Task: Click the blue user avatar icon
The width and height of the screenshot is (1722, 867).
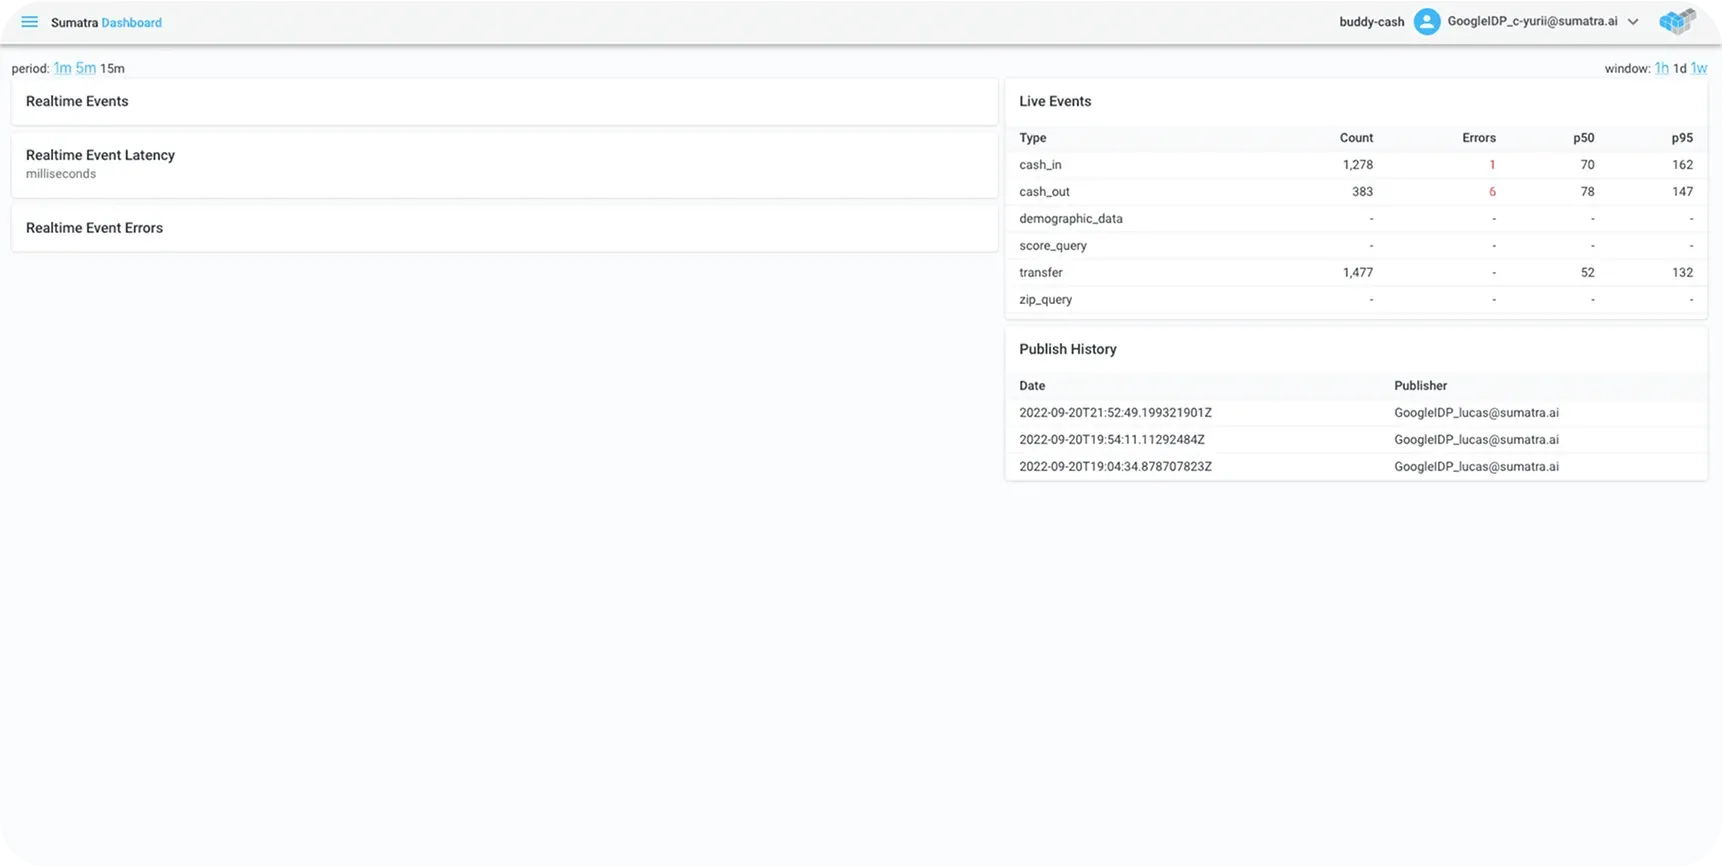Action: [1426, 22]
